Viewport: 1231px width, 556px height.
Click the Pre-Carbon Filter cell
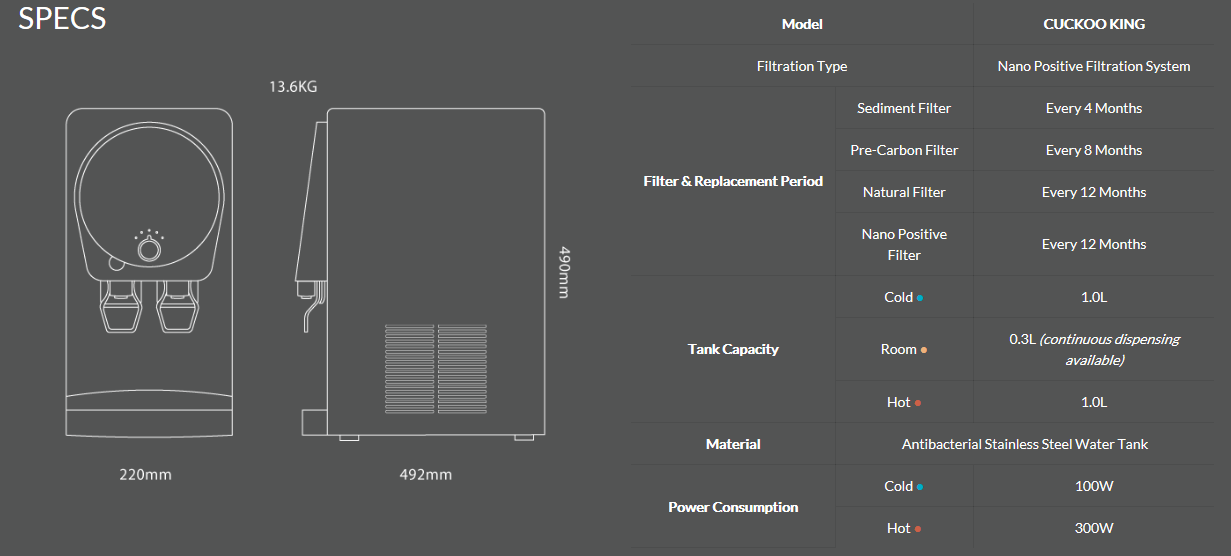tap(904, 150)
